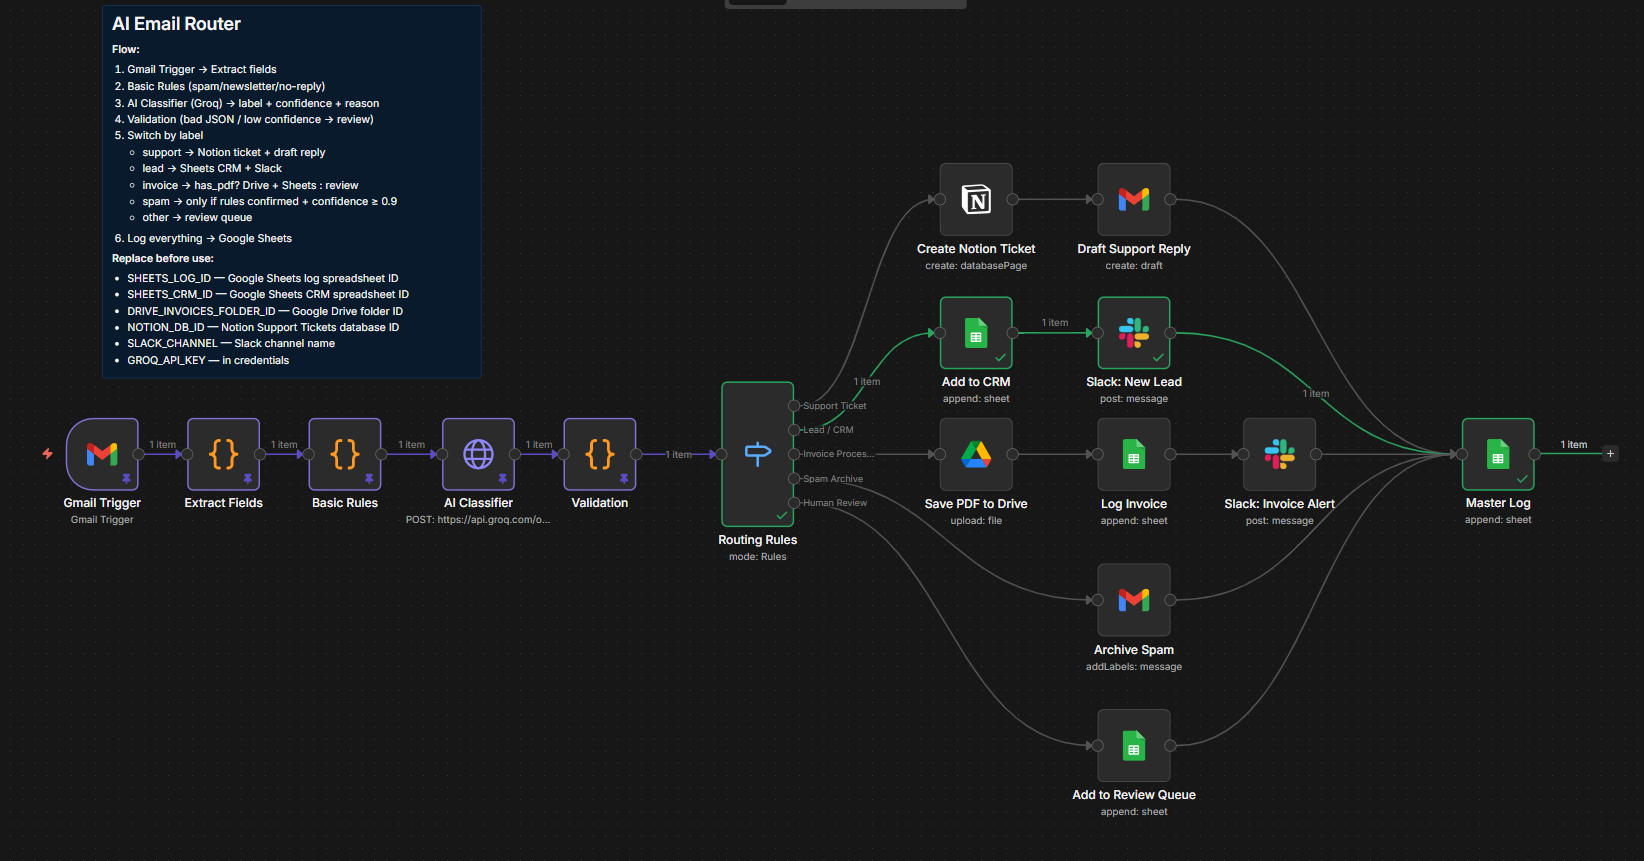
Task: Click the 'other → review queue' bullet
Action: pyautogui.click(x=197, y=218)
